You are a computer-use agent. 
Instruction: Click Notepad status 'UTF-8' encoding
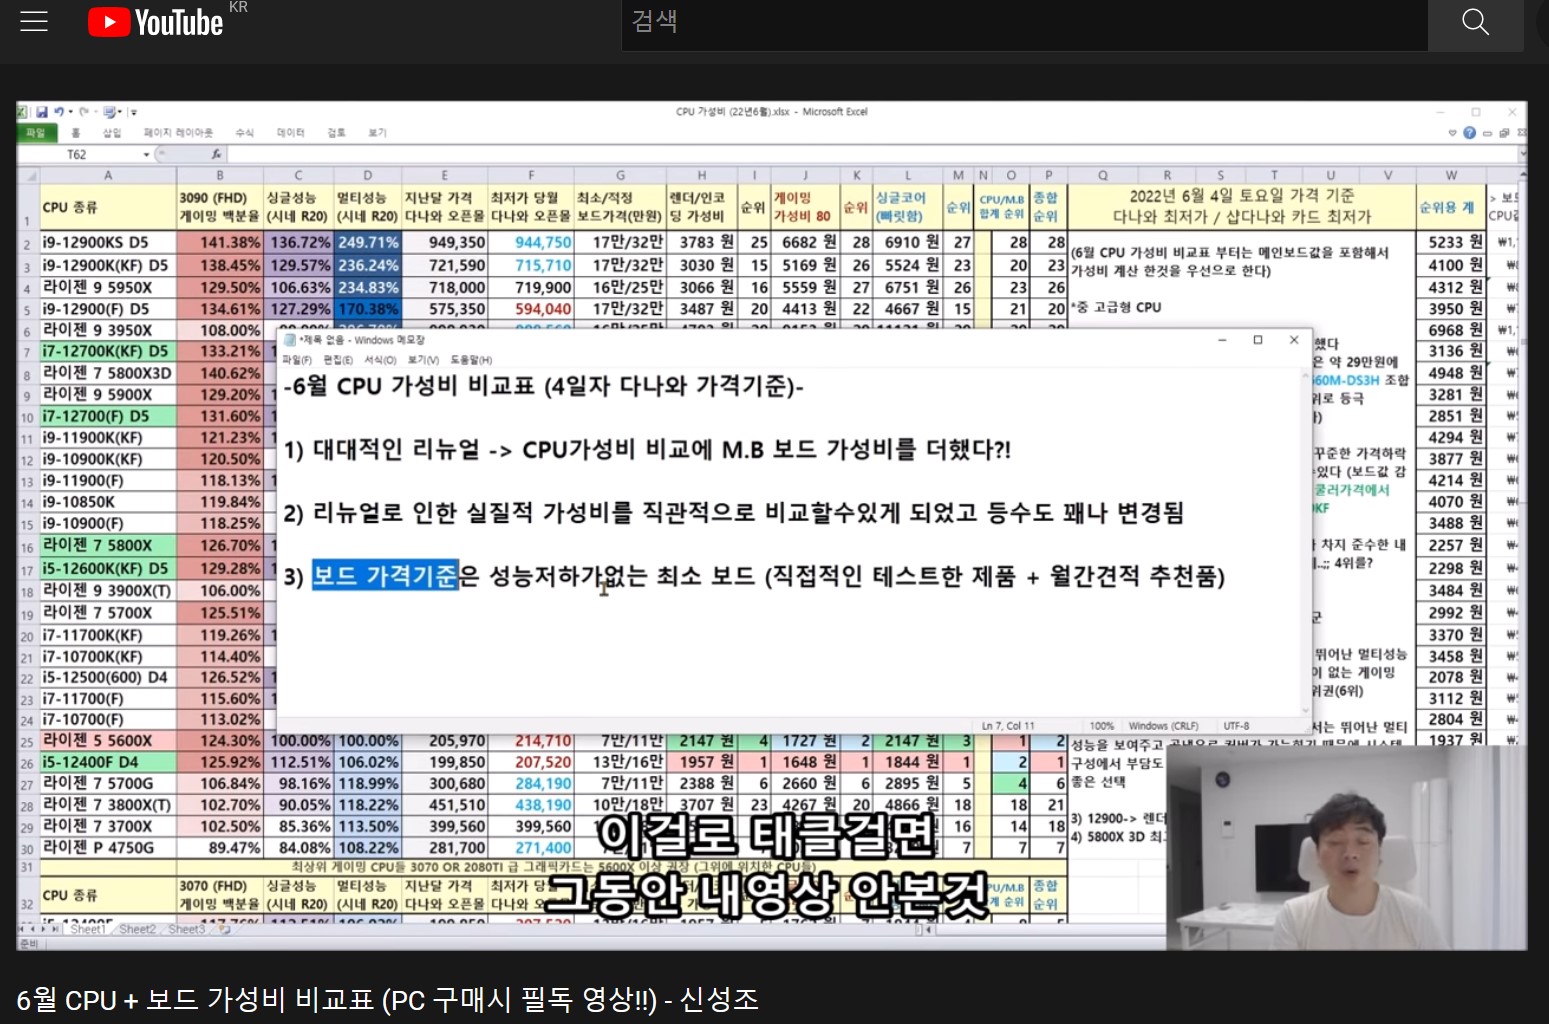point(1236,726)
